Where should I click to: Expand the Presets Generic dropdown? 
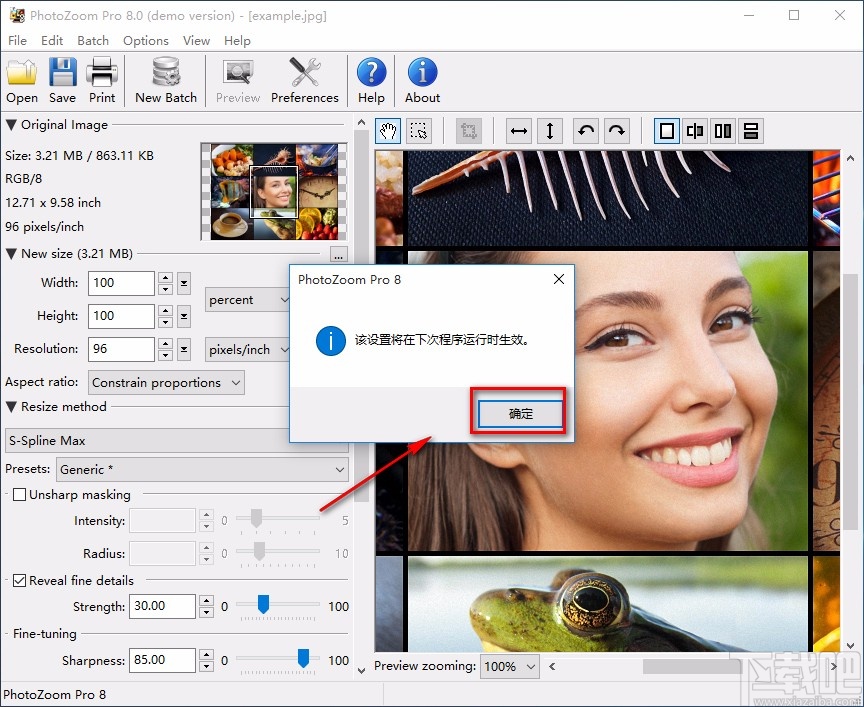pos(201,469)
